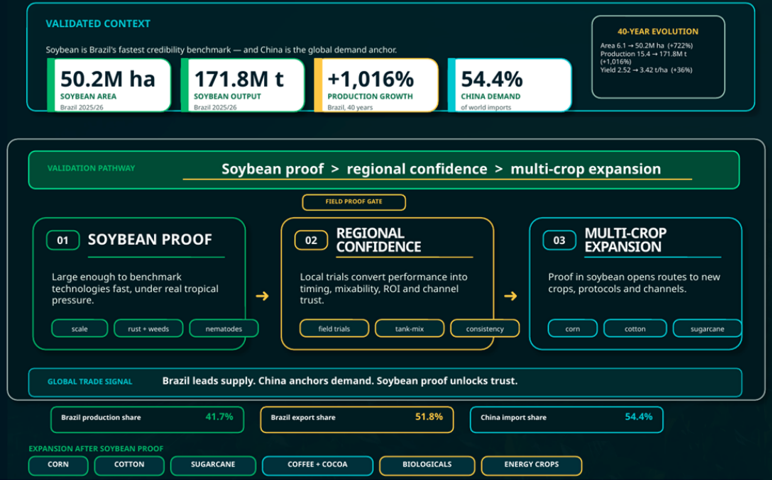Viewport: 772px width, 480px height.
Task: Click the 171.8M t soybean output card
Action: pyautogui.click(x=243, y=85)
